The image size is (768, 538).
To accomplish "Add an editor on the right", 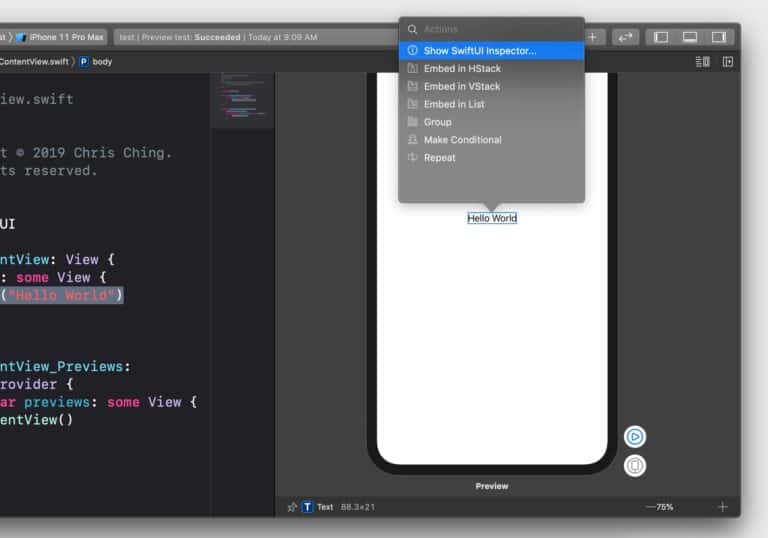I will (x=728, y=62).
